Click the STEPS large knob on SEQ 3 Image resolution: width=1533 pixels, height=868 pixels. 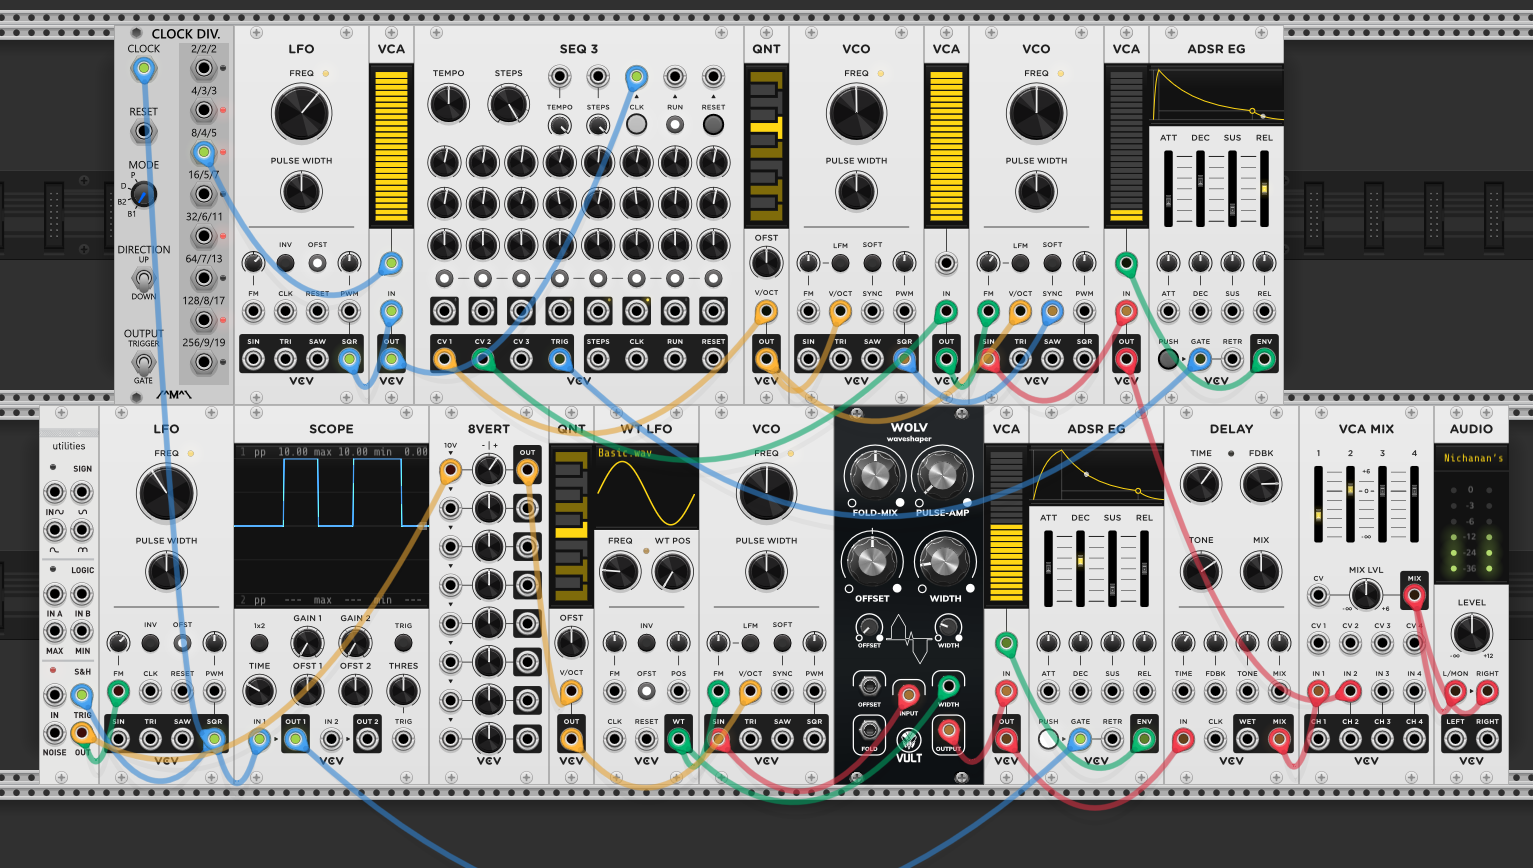click(508, 104)
